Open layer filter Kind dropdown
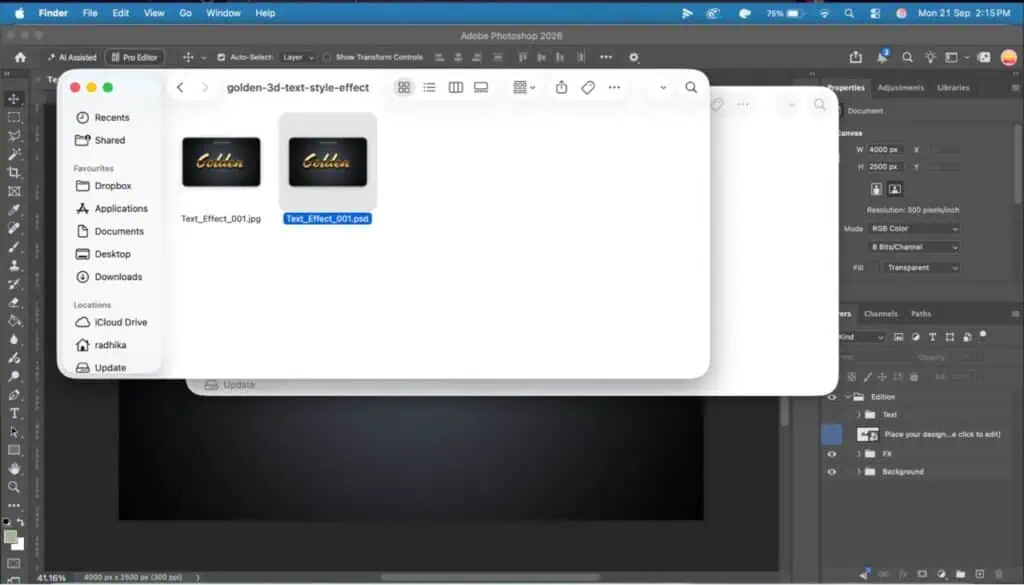Screen dimensions: 1024x585 pyautogui.click(x=861, y=337)
